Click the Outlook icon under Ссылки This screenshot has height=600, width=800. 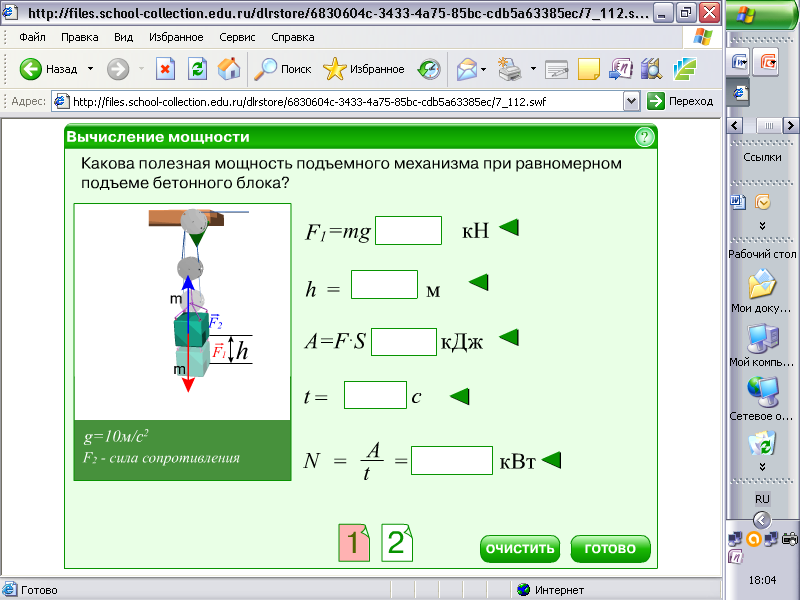pyautogui.click(x=763, y=202)
